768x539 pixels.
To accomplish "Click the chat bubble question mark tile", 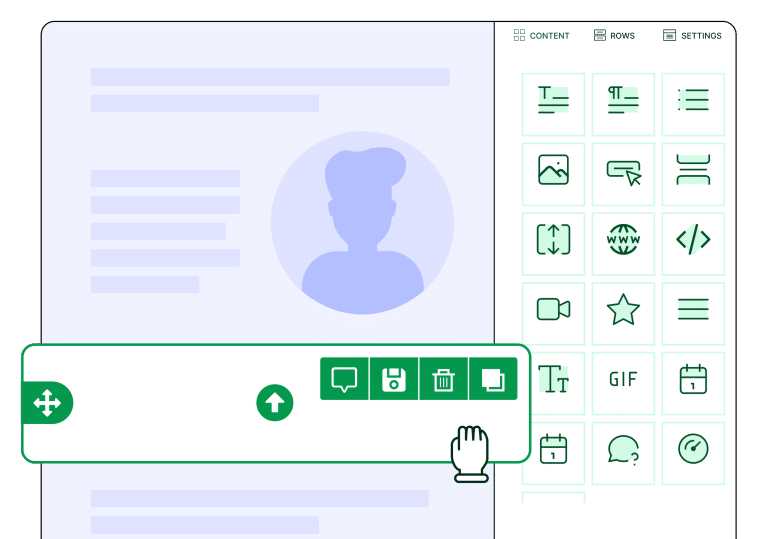I will point(623,449).
